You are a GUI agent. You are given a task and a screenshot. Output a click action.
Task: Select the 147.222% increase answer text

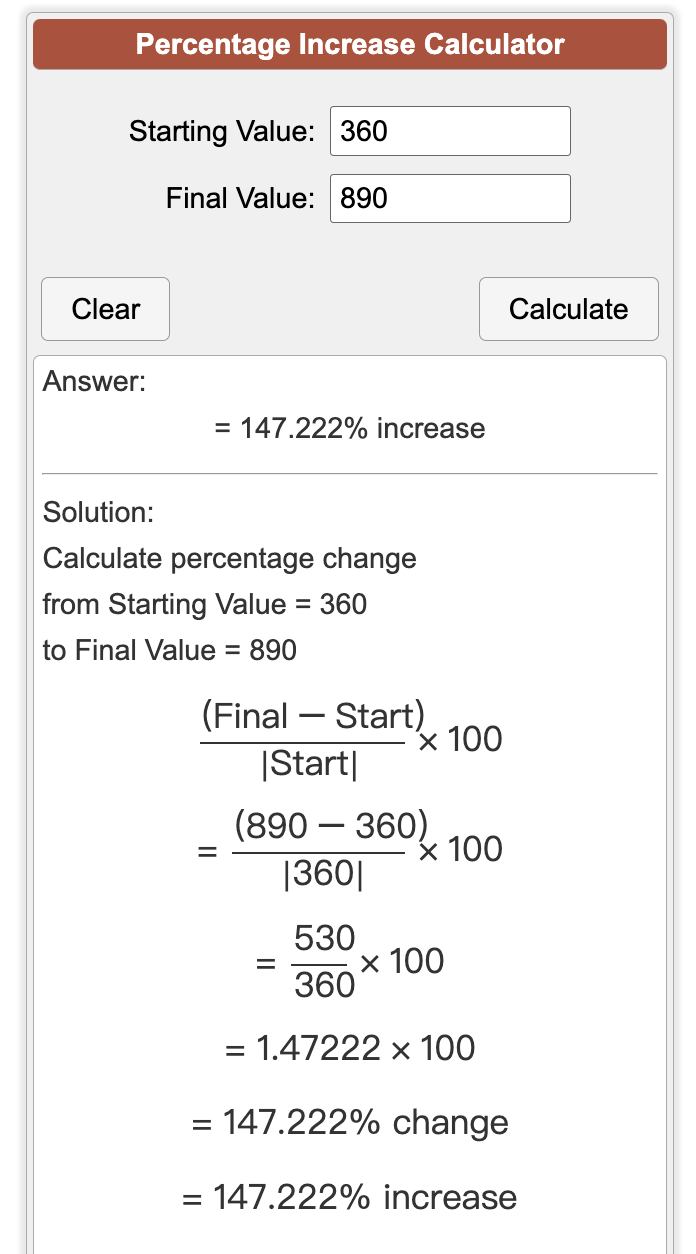click(x=350, y=428)
